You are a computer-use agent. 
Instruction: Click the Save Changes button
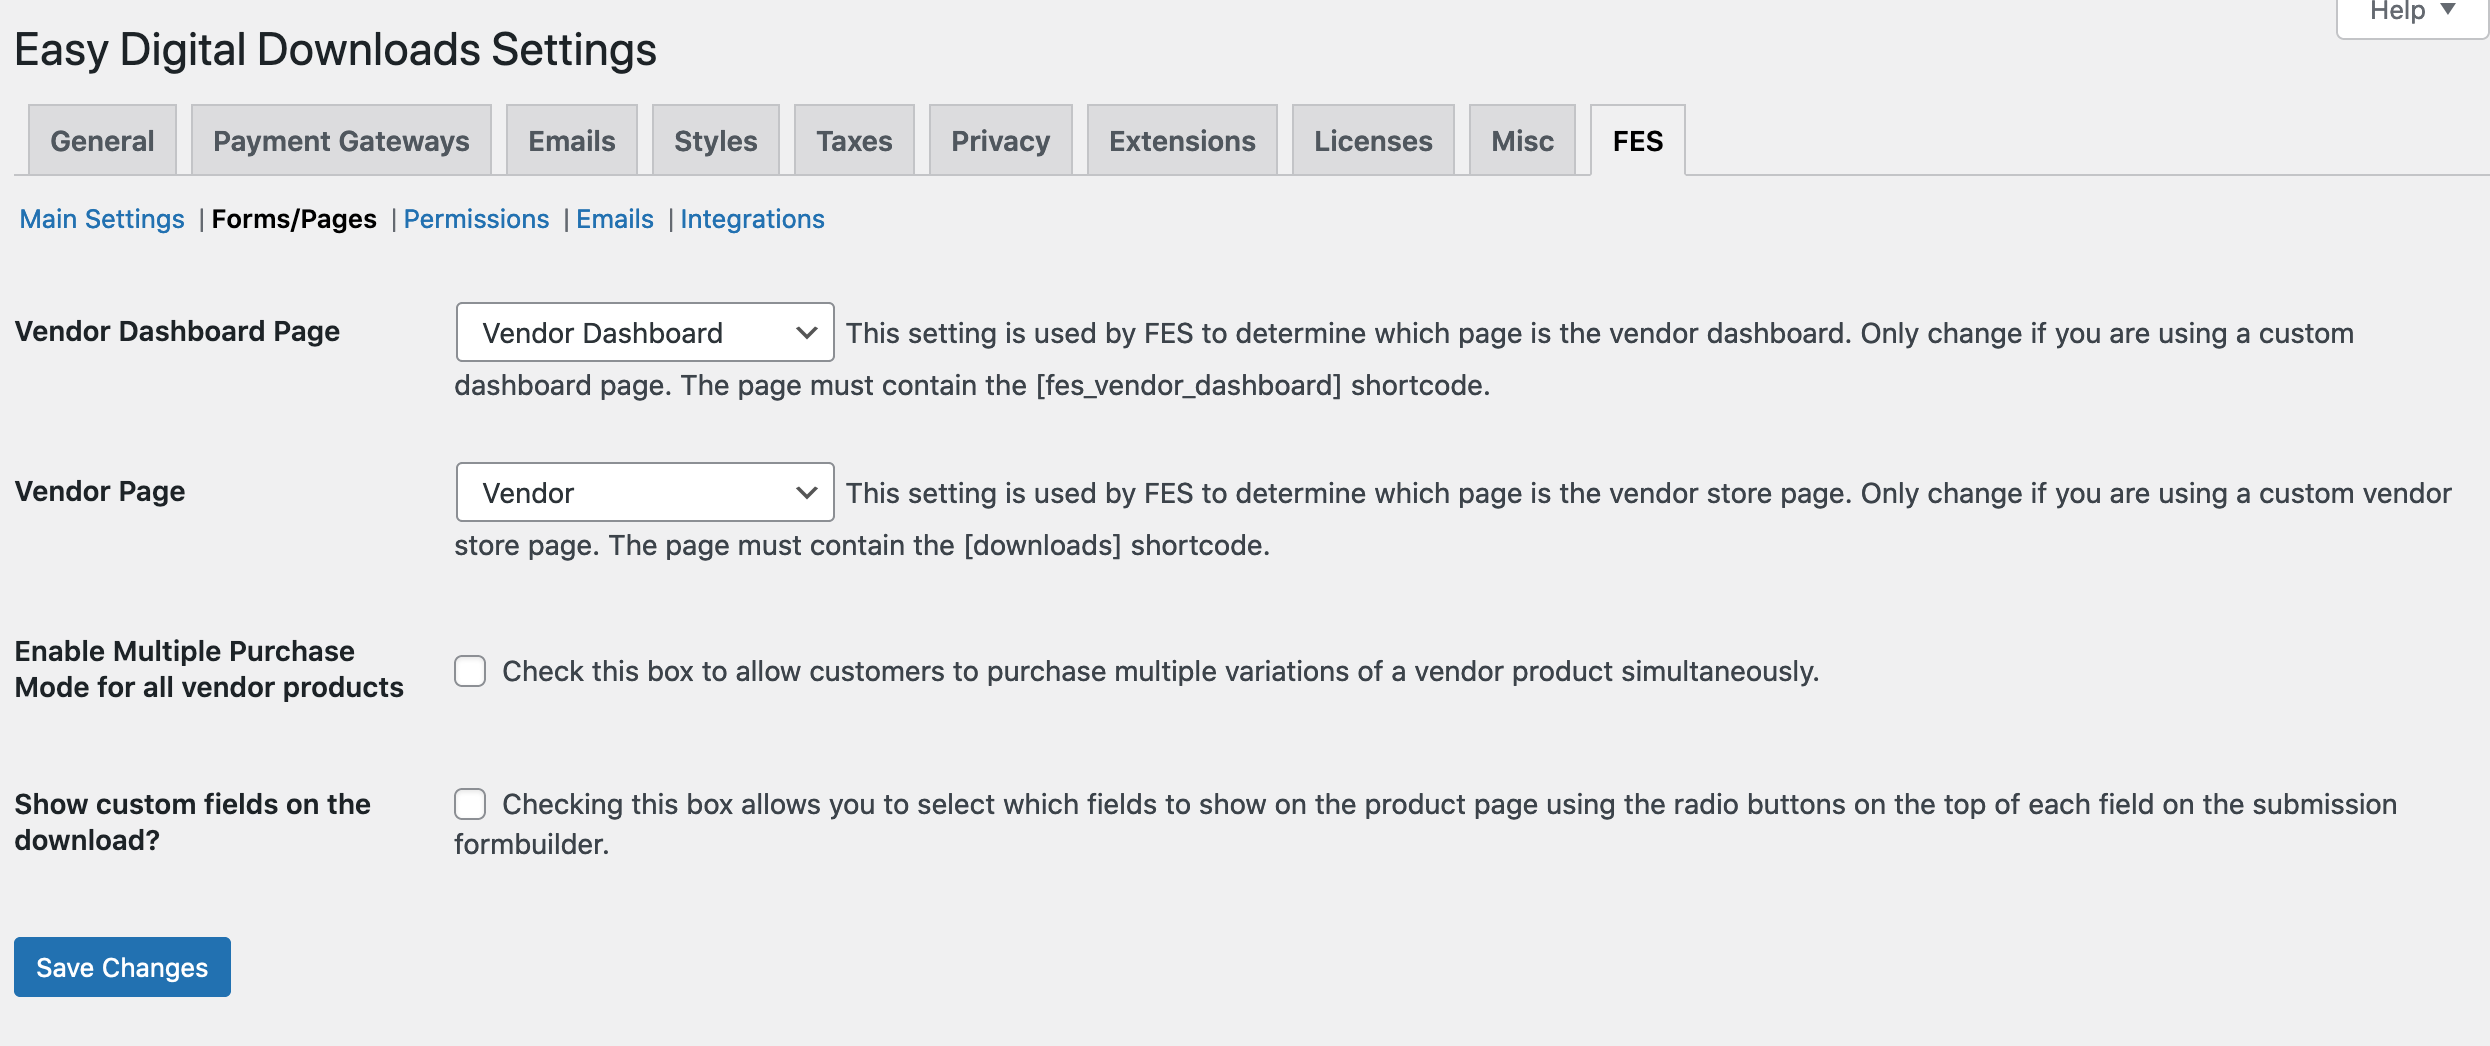click(x=122, y=967)
